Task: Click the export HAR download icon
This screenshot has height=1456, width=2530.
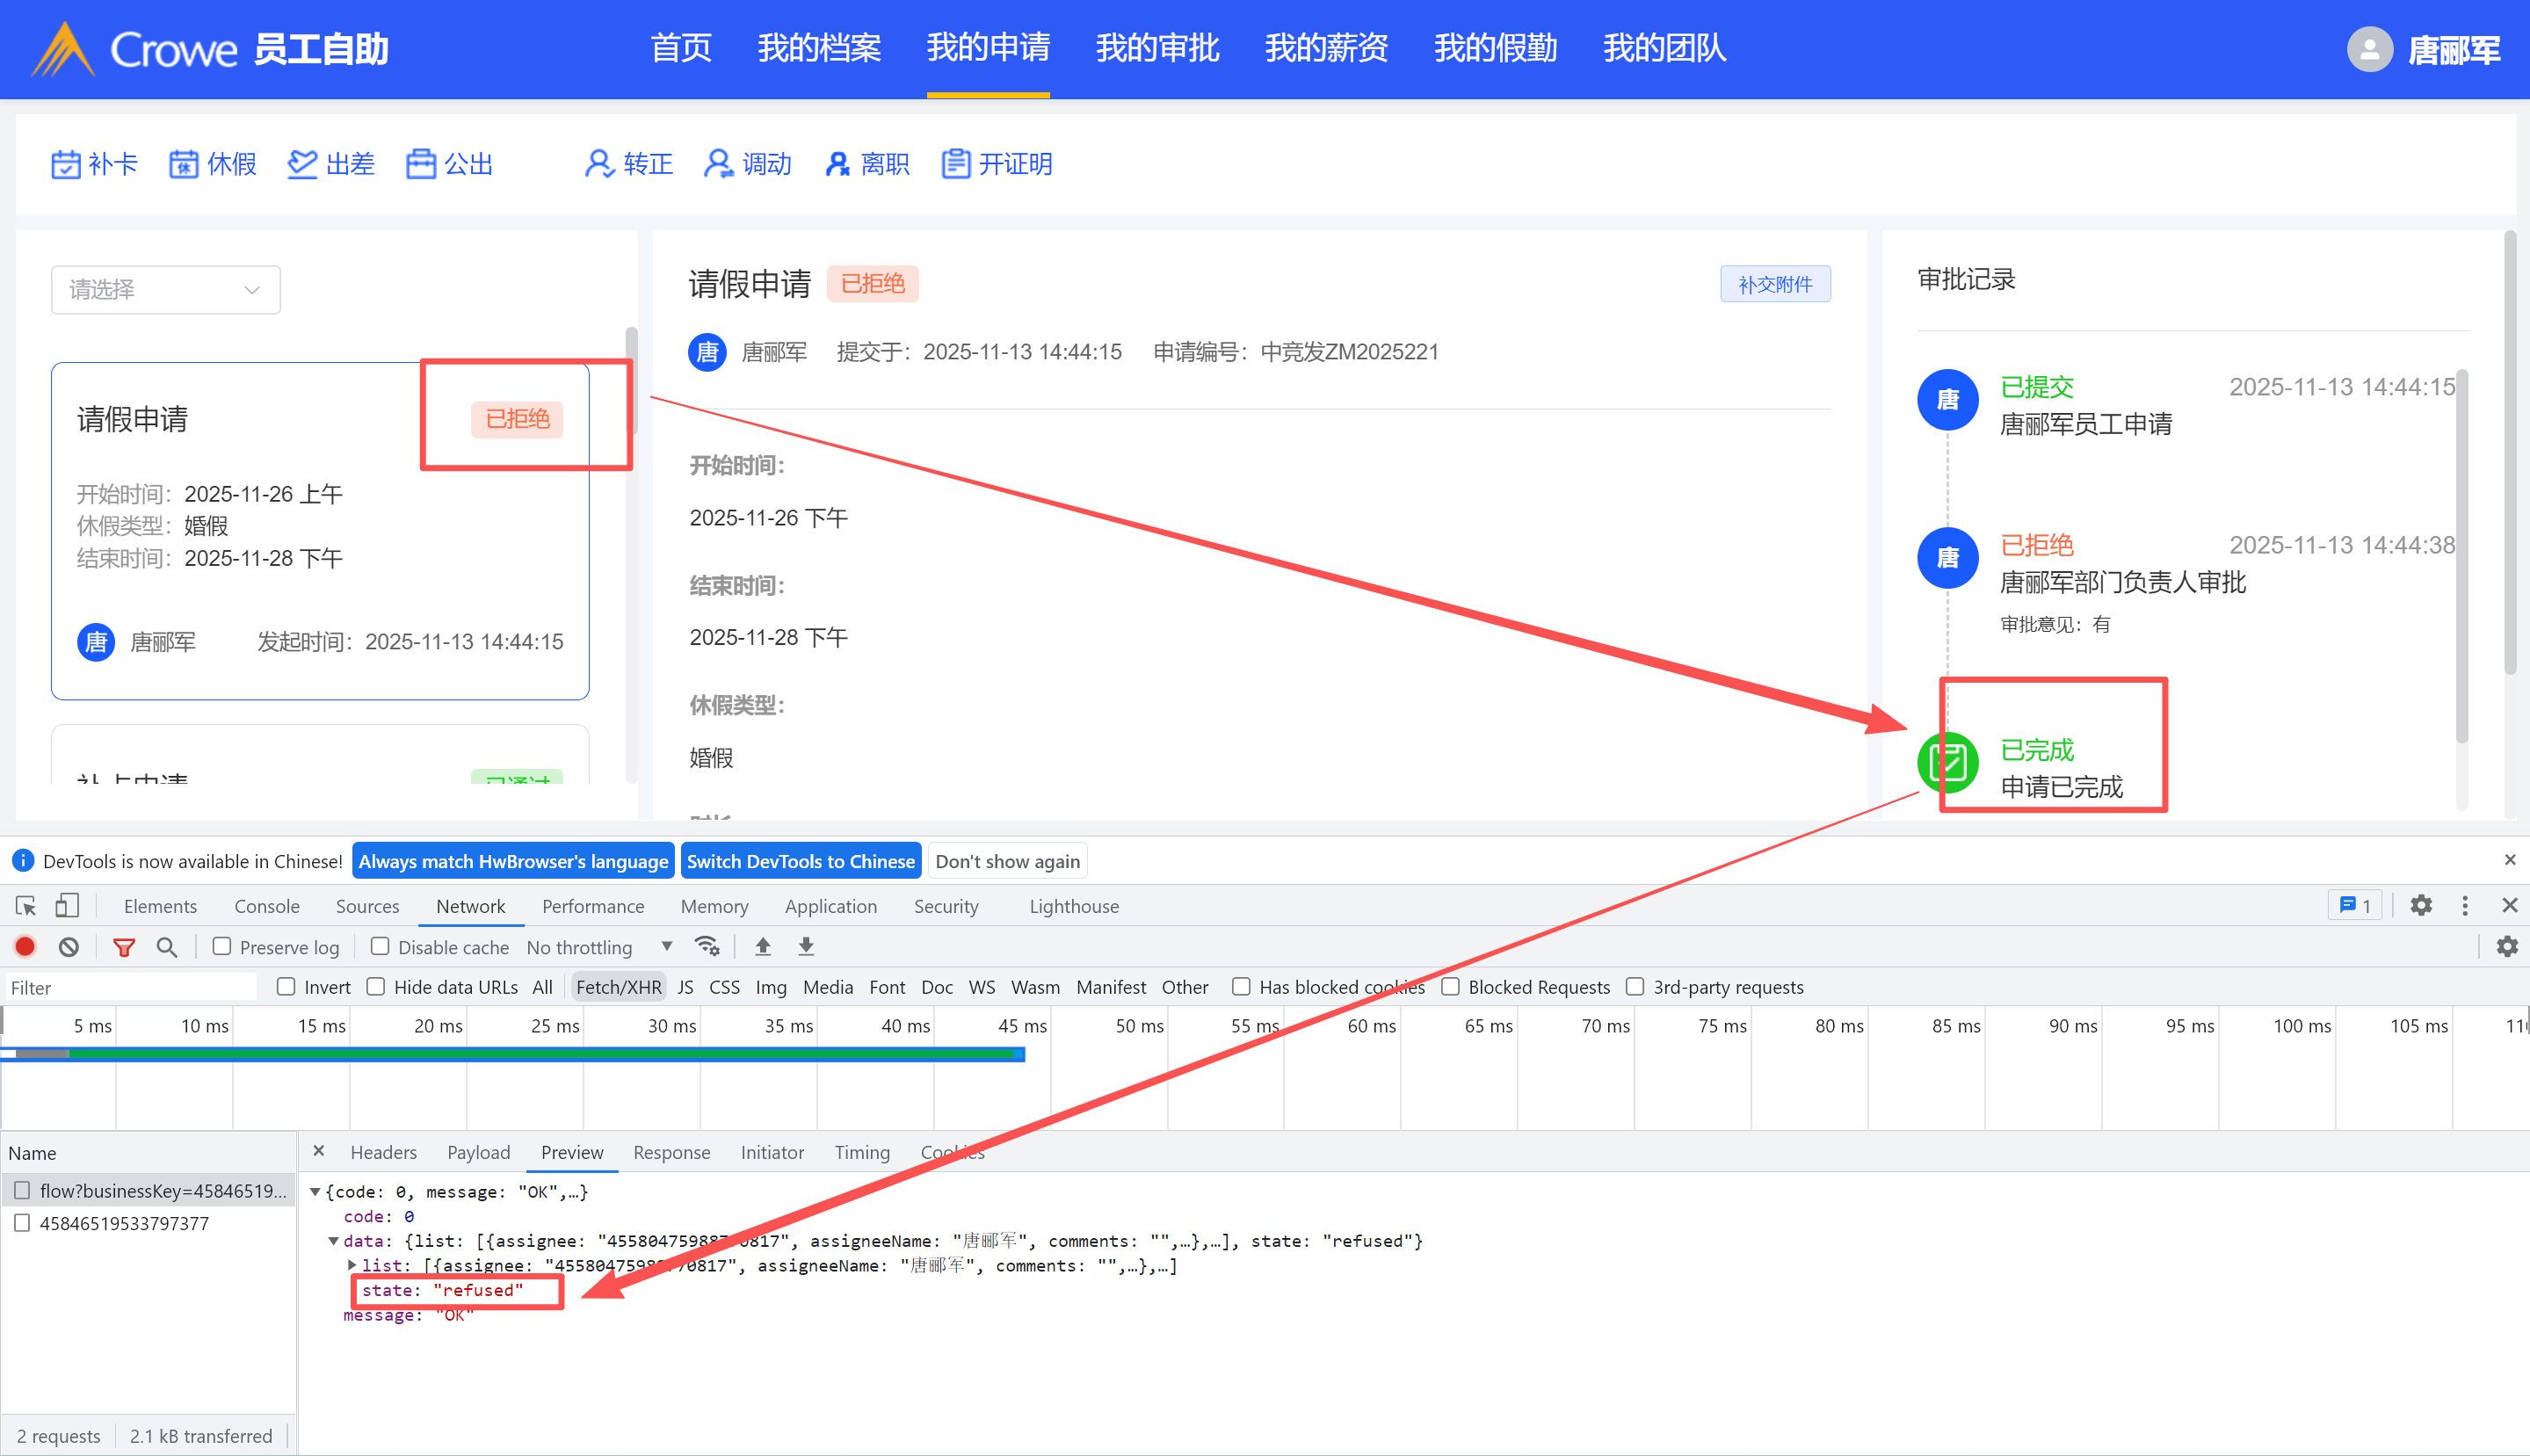Action: point(806,946)
